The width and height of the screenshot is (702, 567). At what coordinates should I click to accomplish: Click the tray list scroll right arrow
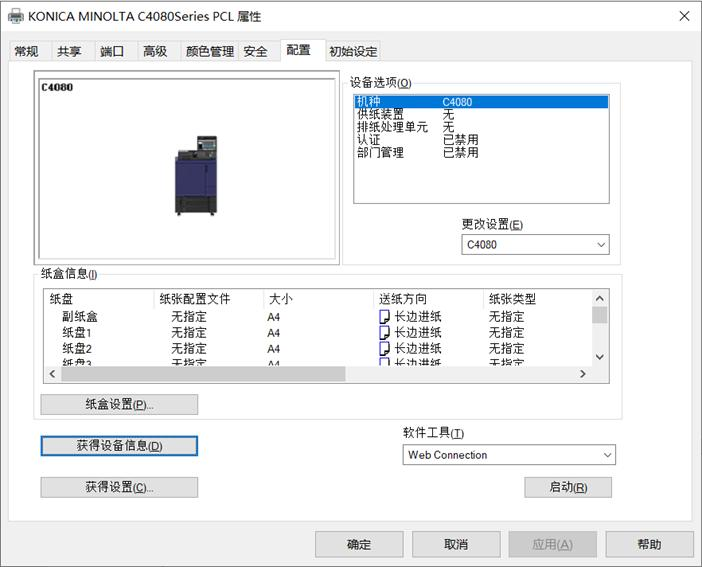(582, 374)
